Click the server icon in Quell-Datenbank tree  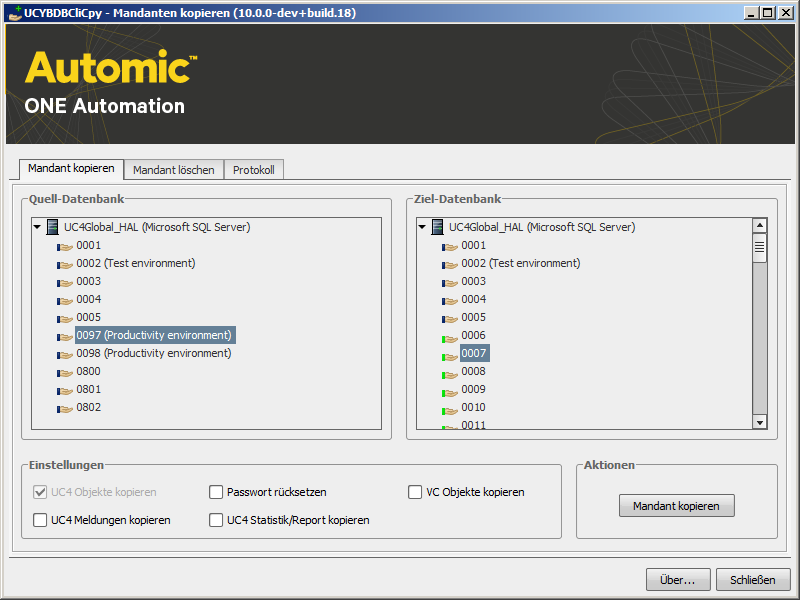click(x=52, y=227)
